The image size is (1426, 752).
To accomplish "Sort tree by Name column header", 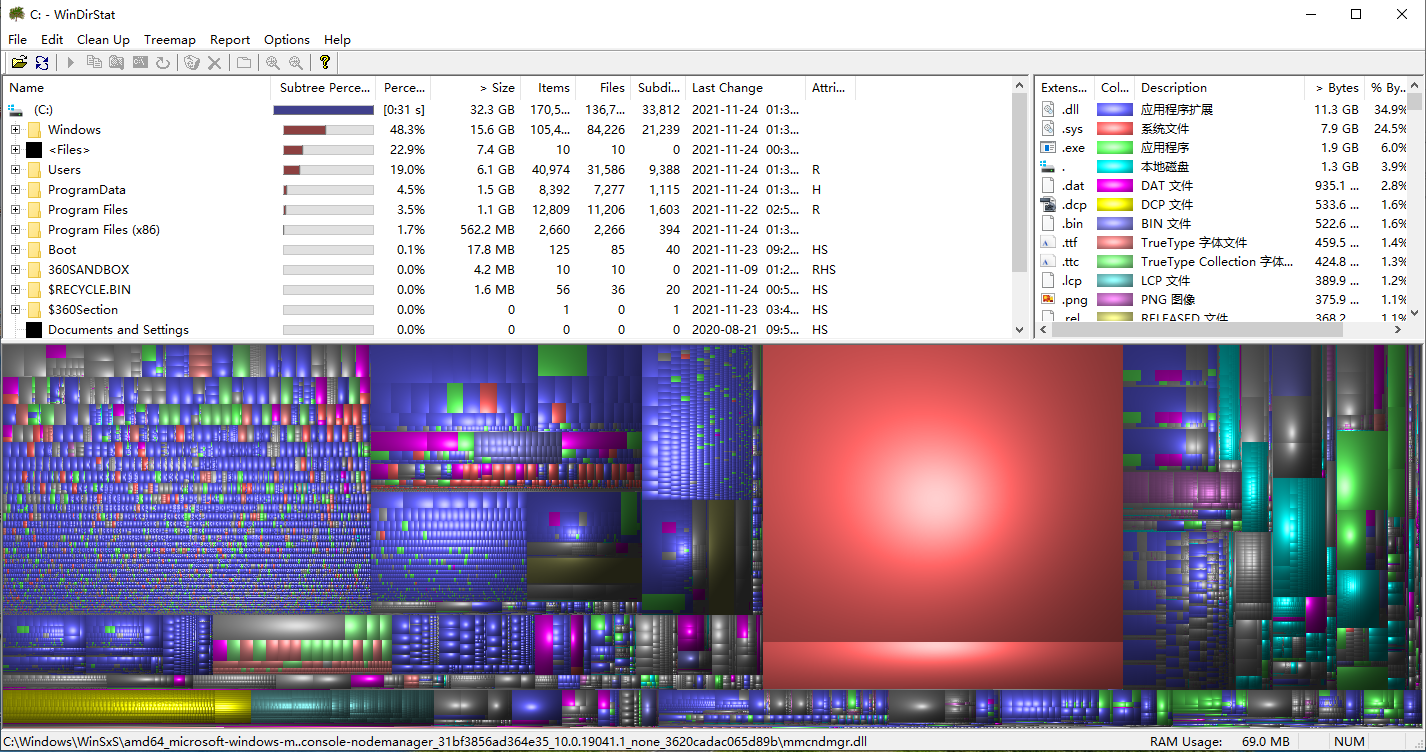I will tap(136, 87).
